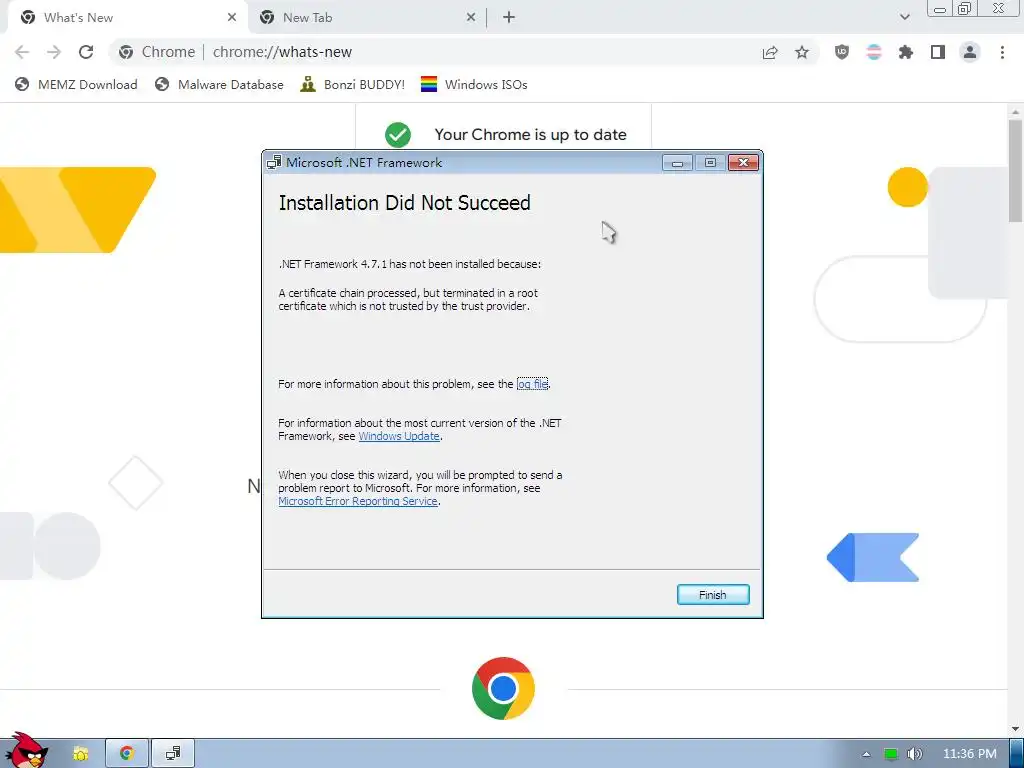1024x768 pixels.
Task: Share this page icon in address bar
Action: pos(770,52)
